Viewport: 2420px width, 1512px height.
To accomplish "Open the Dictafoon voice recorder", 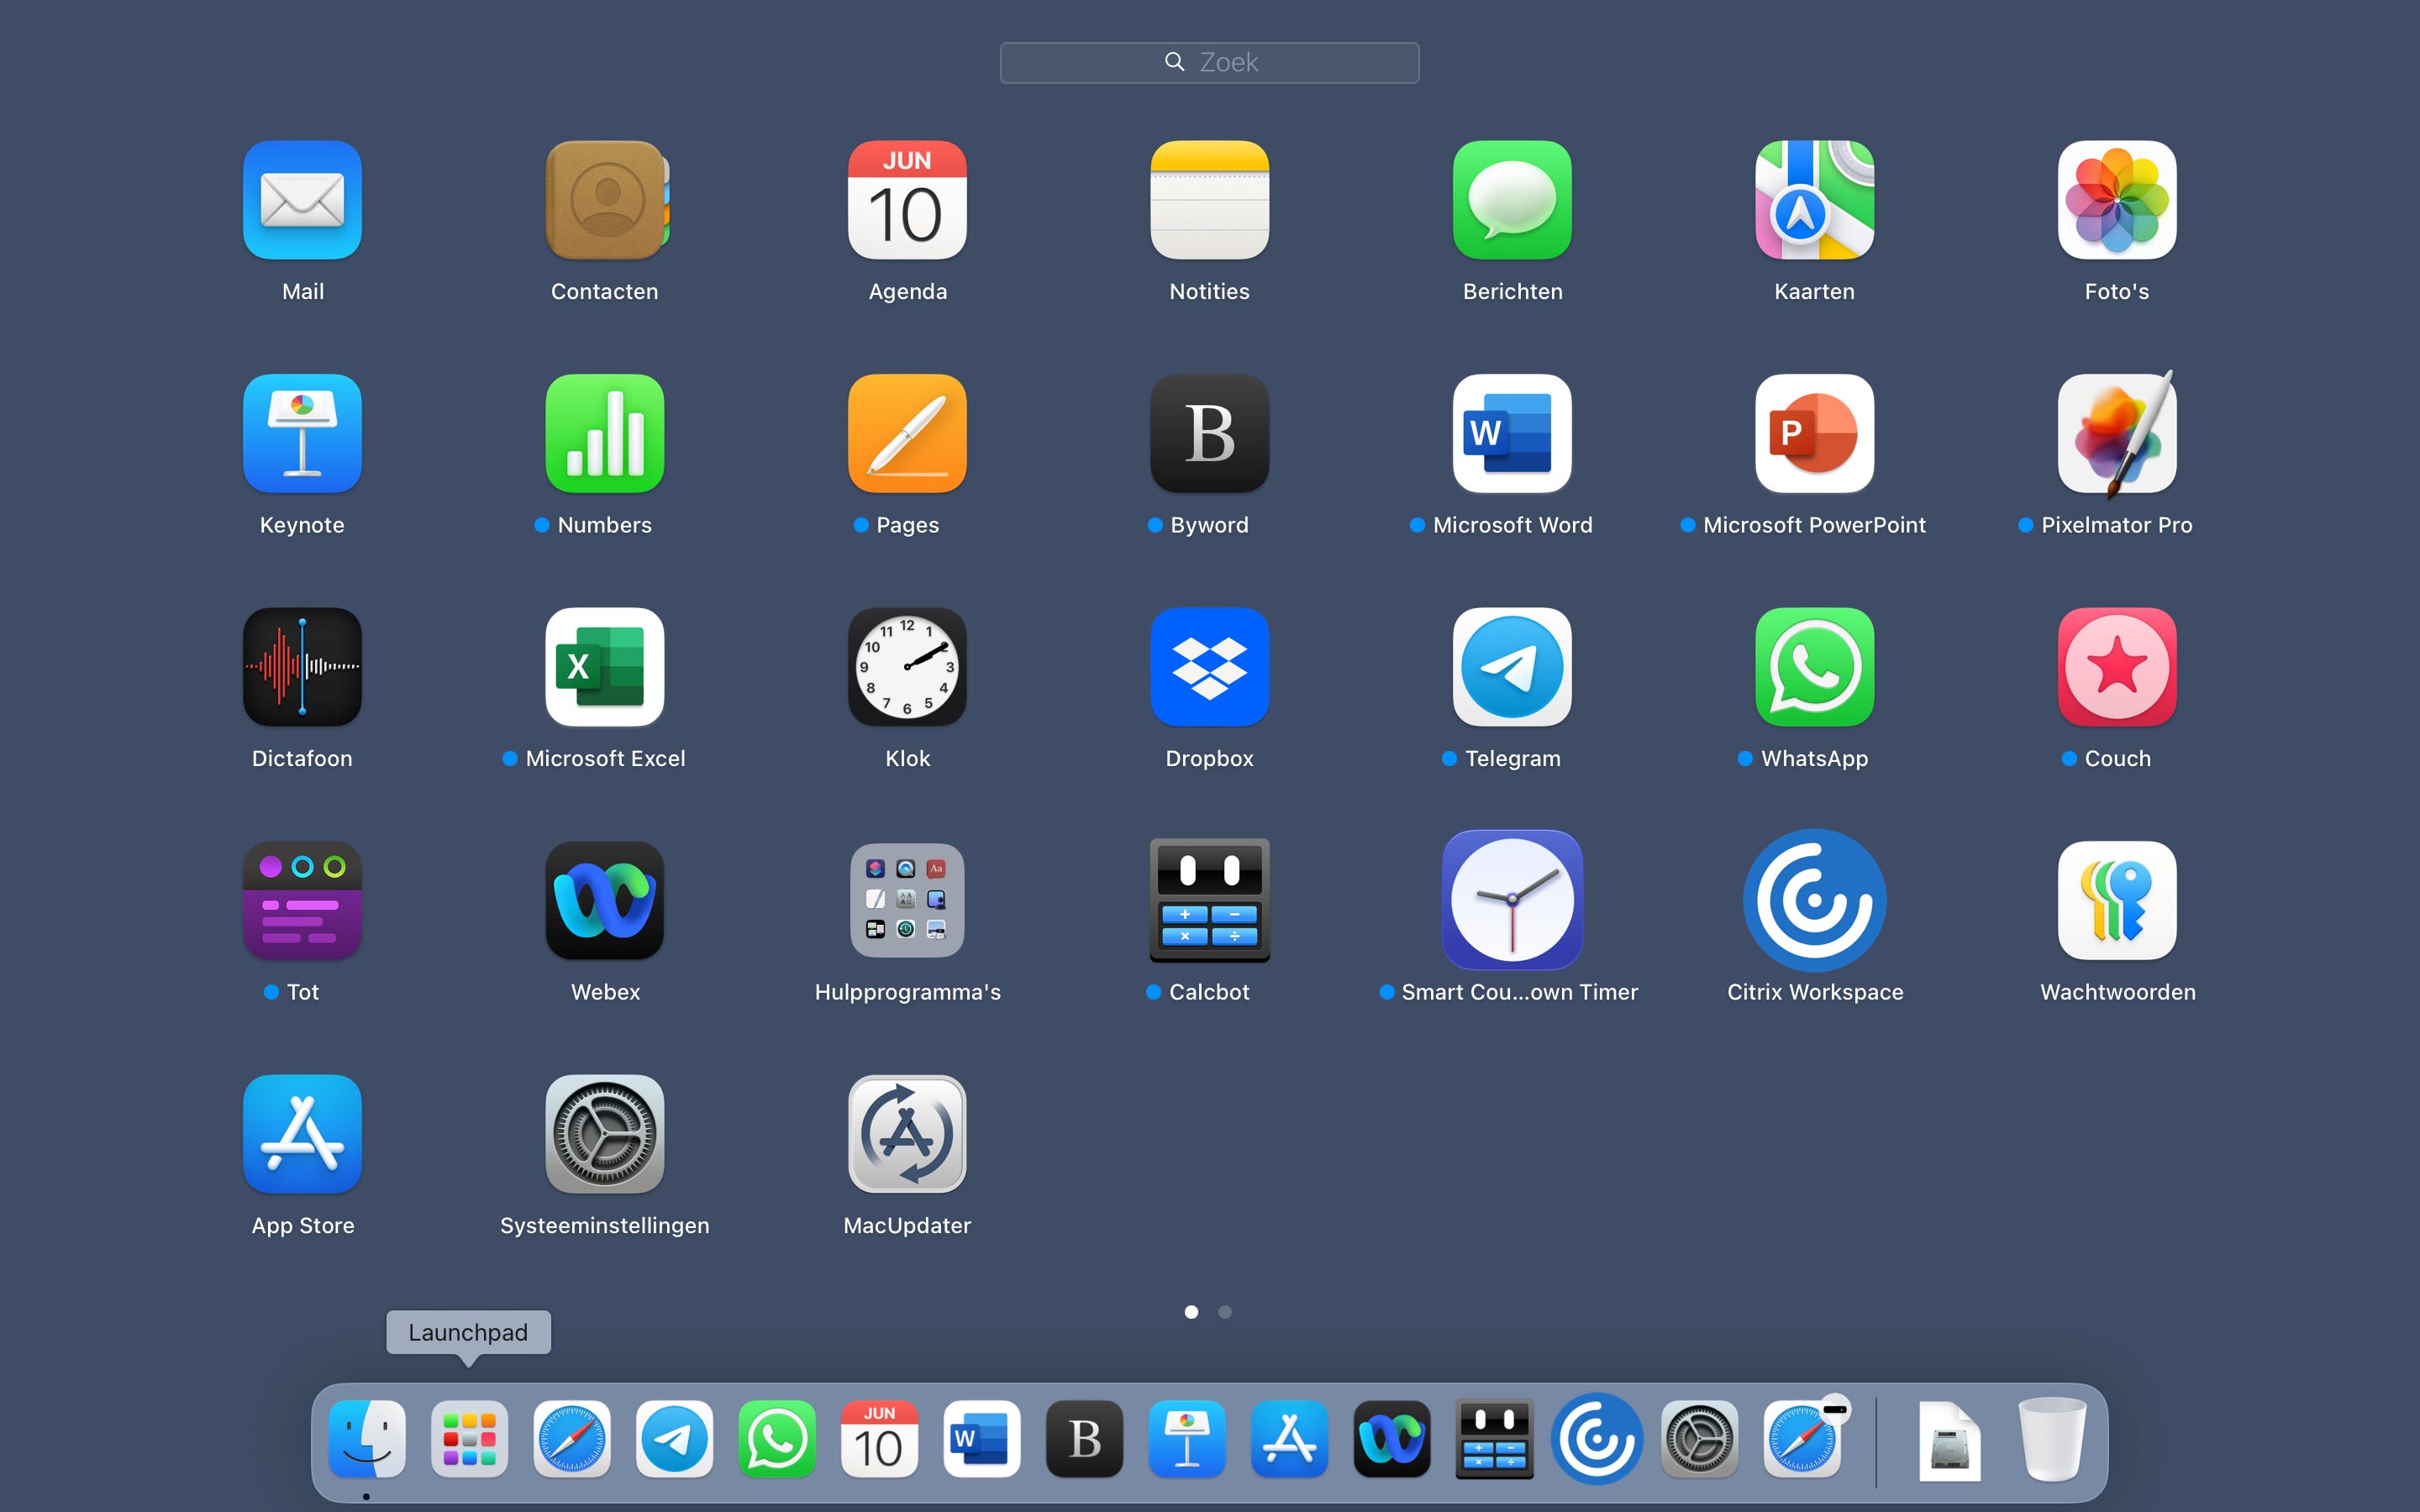I will tap(302, 667).
